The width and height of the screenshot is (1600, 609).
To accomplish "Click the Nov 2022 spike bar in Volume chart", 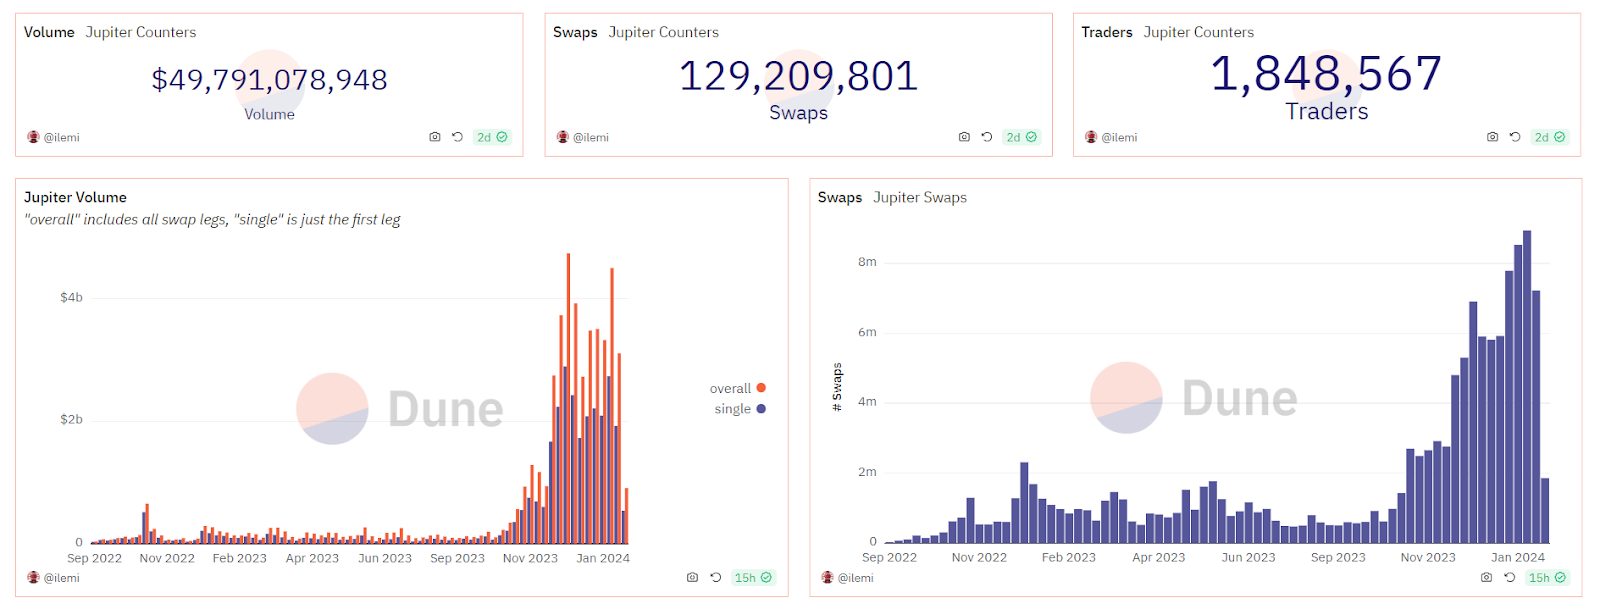I will pyautogui.click(x=147, y=524).
